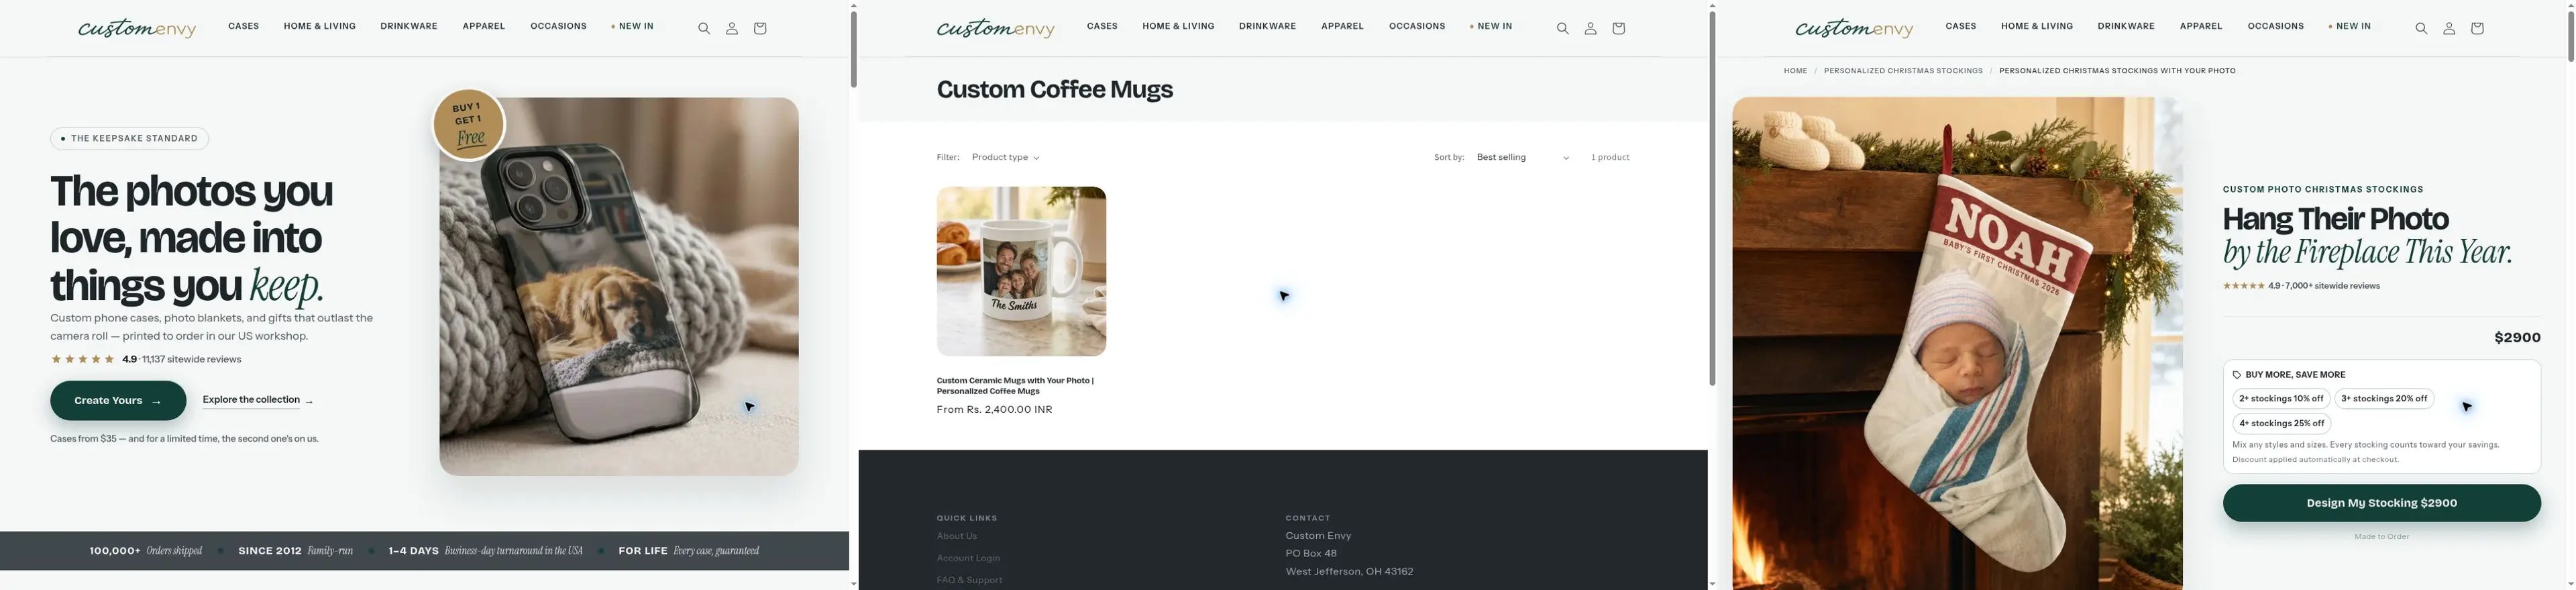Click the Coffee Mugs window scrollbar thumb
The width and height of the screenshot is (2576, 590).
(x=1712, y=199)
